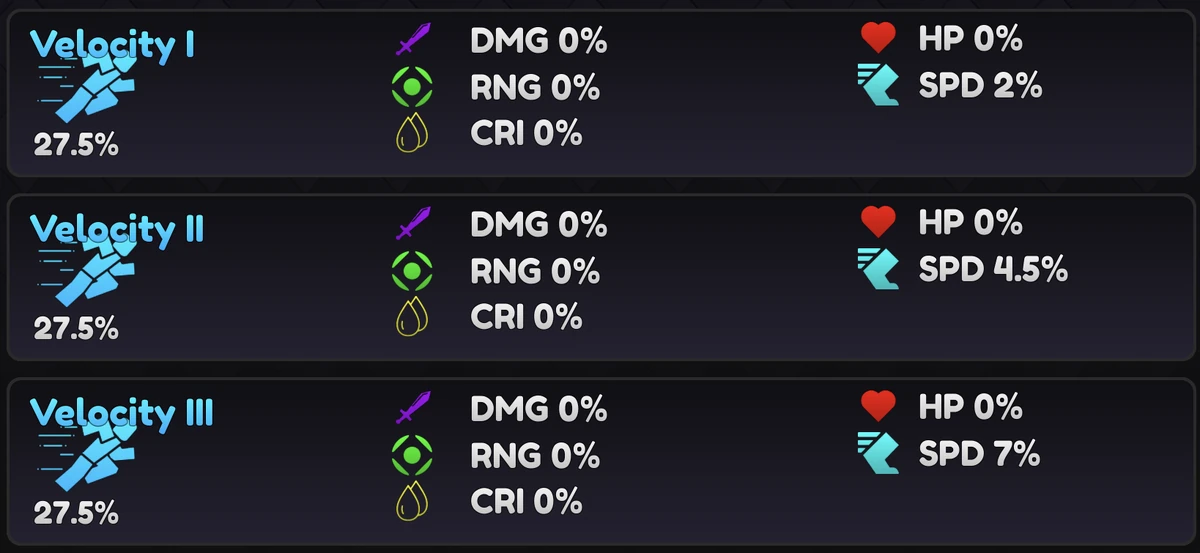Click the purple sword icon in Velocity III
The width and height of the screenshot is (1200, 553).
pyautogui.click(x=412, y=408)
